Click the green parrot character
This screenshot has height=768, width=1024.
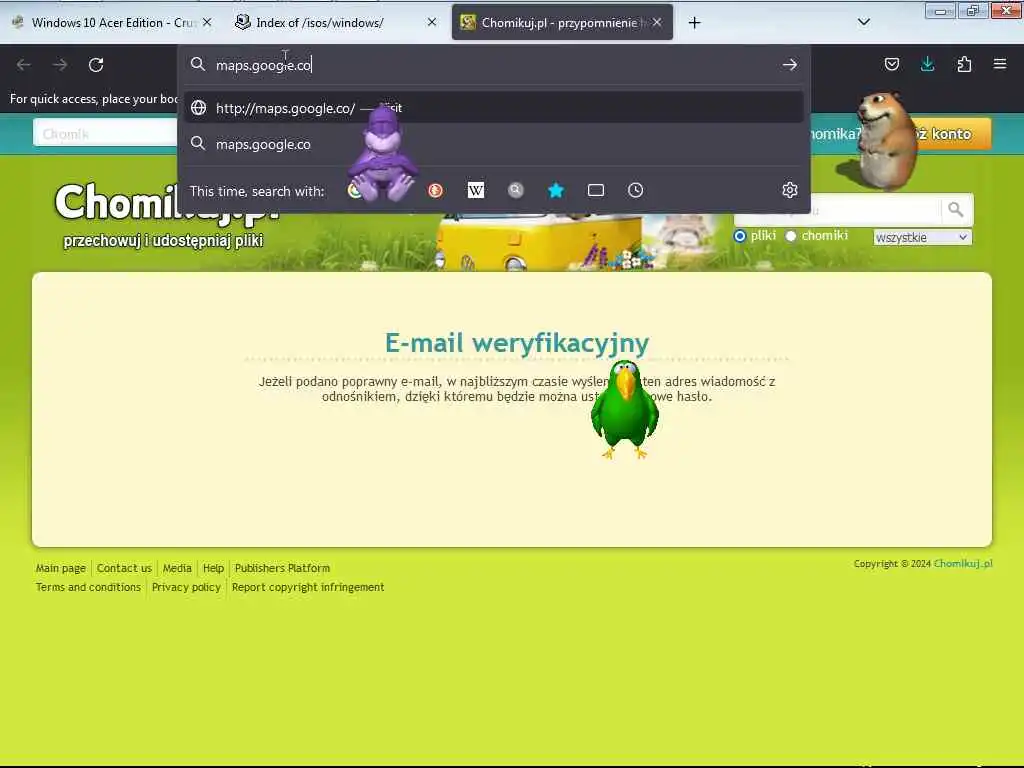coord(624,409)
